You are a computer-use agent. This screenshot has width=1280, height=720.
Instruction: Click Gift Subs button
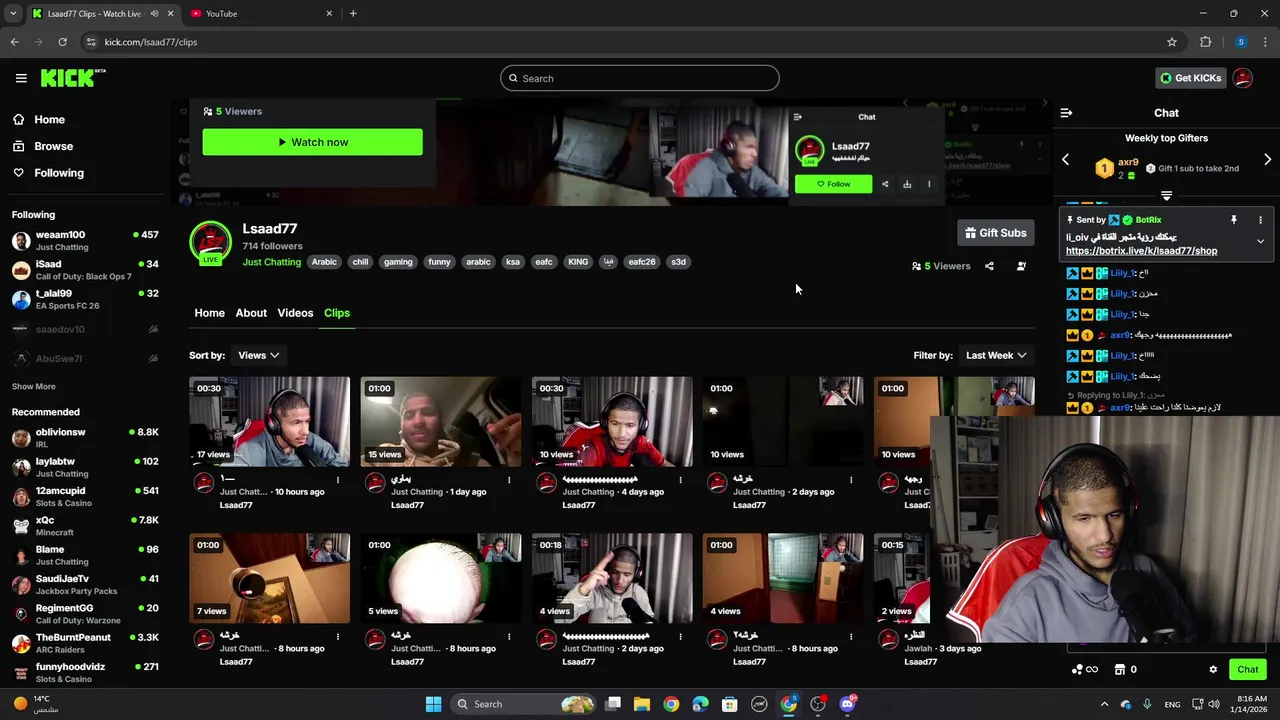[995, 233]
